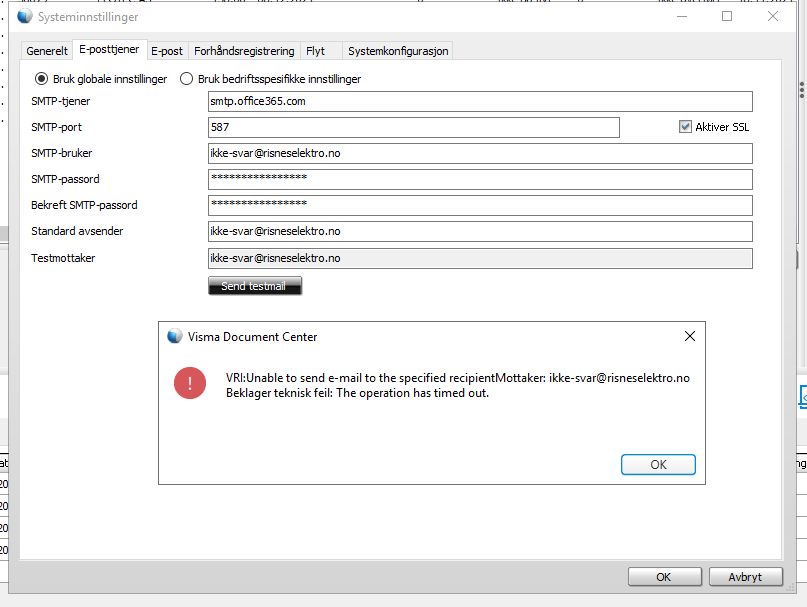This screenshot has width=807, height=607.
Task: Click the Aktiver SSL label text
Action: [x=722, y=127]
